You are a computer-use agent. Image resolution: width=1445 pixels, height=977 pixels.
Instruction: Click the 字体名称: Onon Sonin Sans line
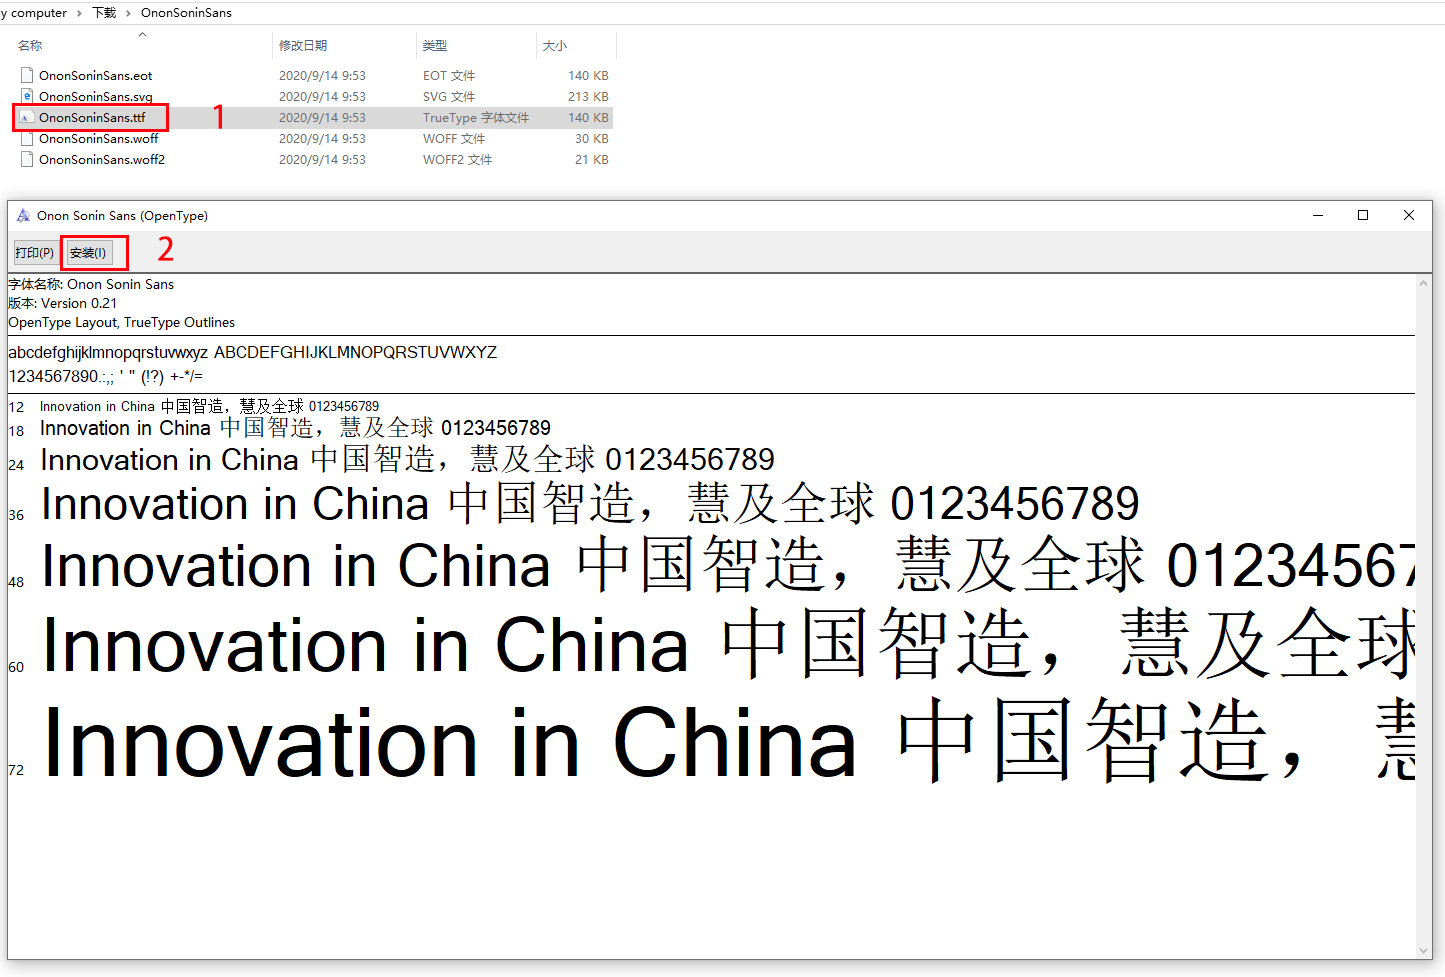(91, 284)
